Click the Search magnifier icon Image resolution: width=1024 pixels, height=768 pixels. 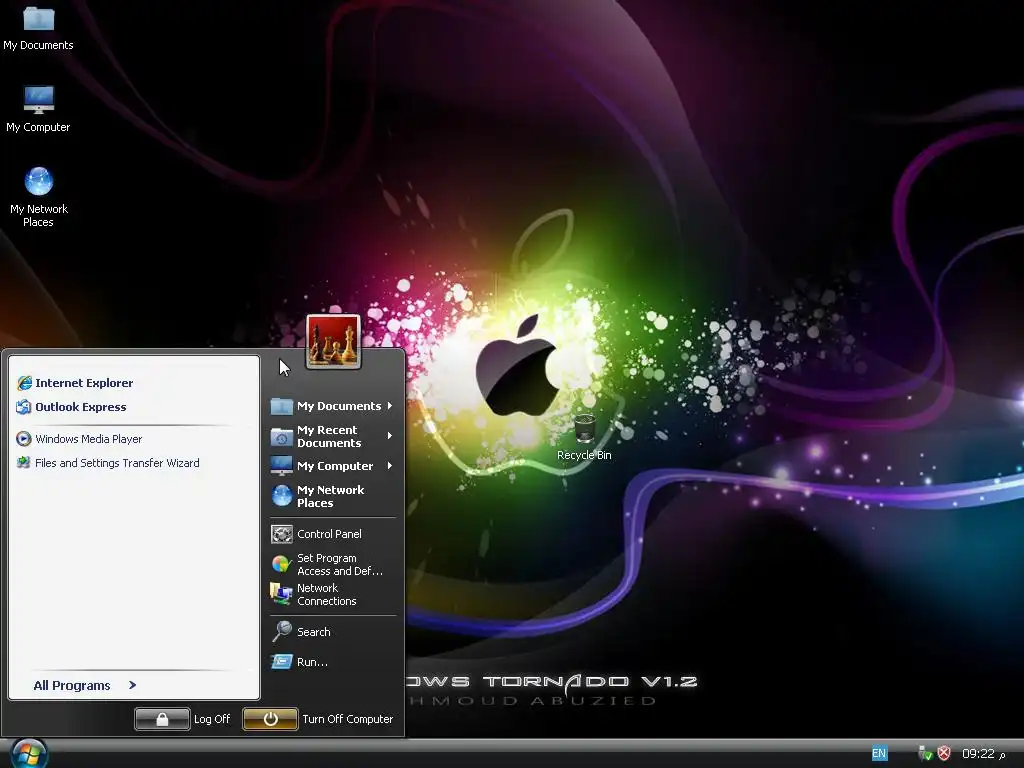(x=281, y=632)
